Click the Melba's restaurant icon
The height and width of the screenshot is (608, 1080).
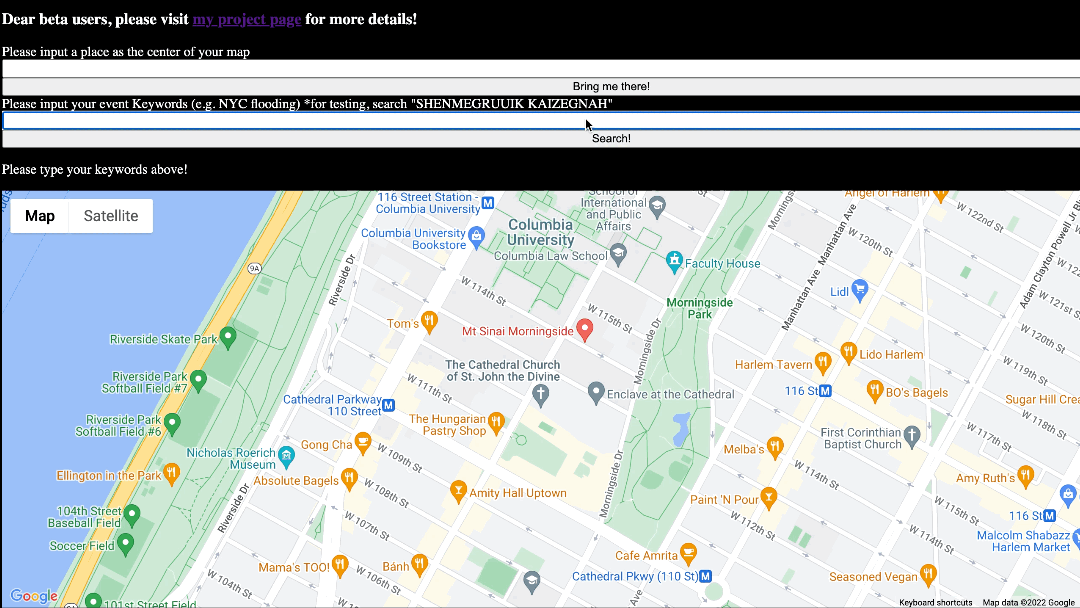coord(775,448)
